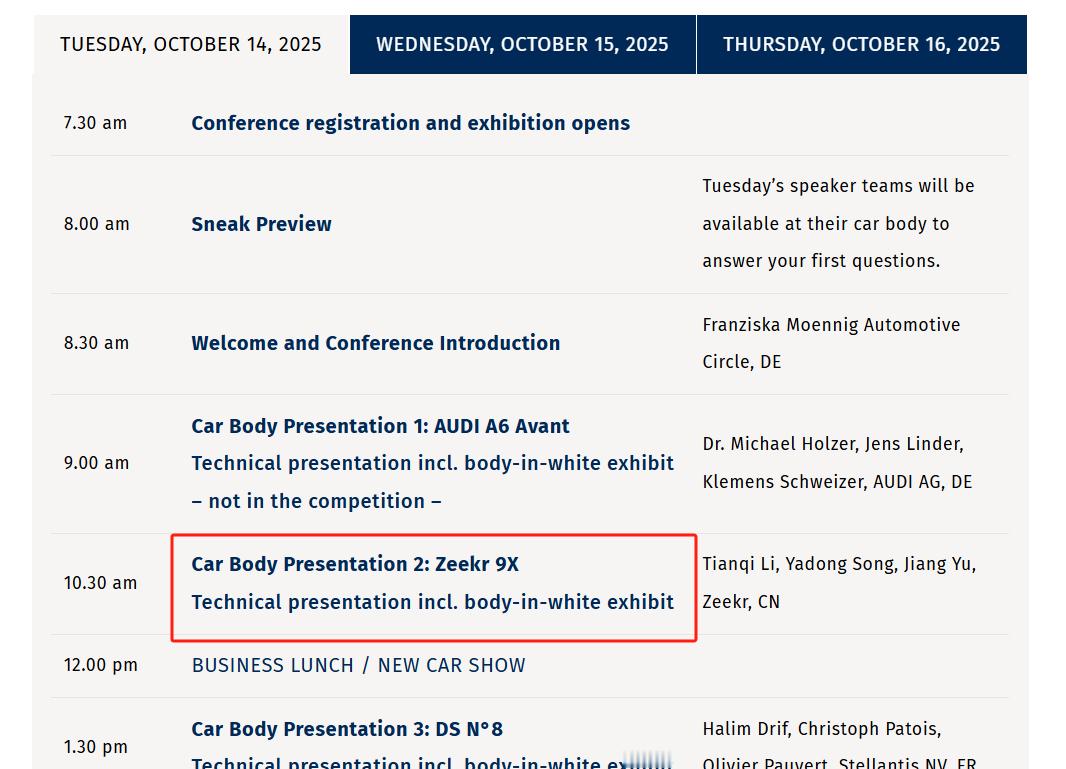Select the Franziska Moennig speaker text
Screen dimensions: 1066x769
pos(831,343)
